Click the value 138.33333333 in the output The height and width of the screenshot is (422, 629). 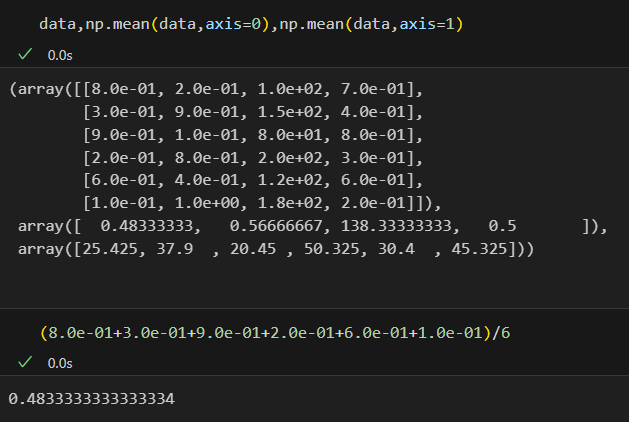pyautogui.click(x=396, y=226)
